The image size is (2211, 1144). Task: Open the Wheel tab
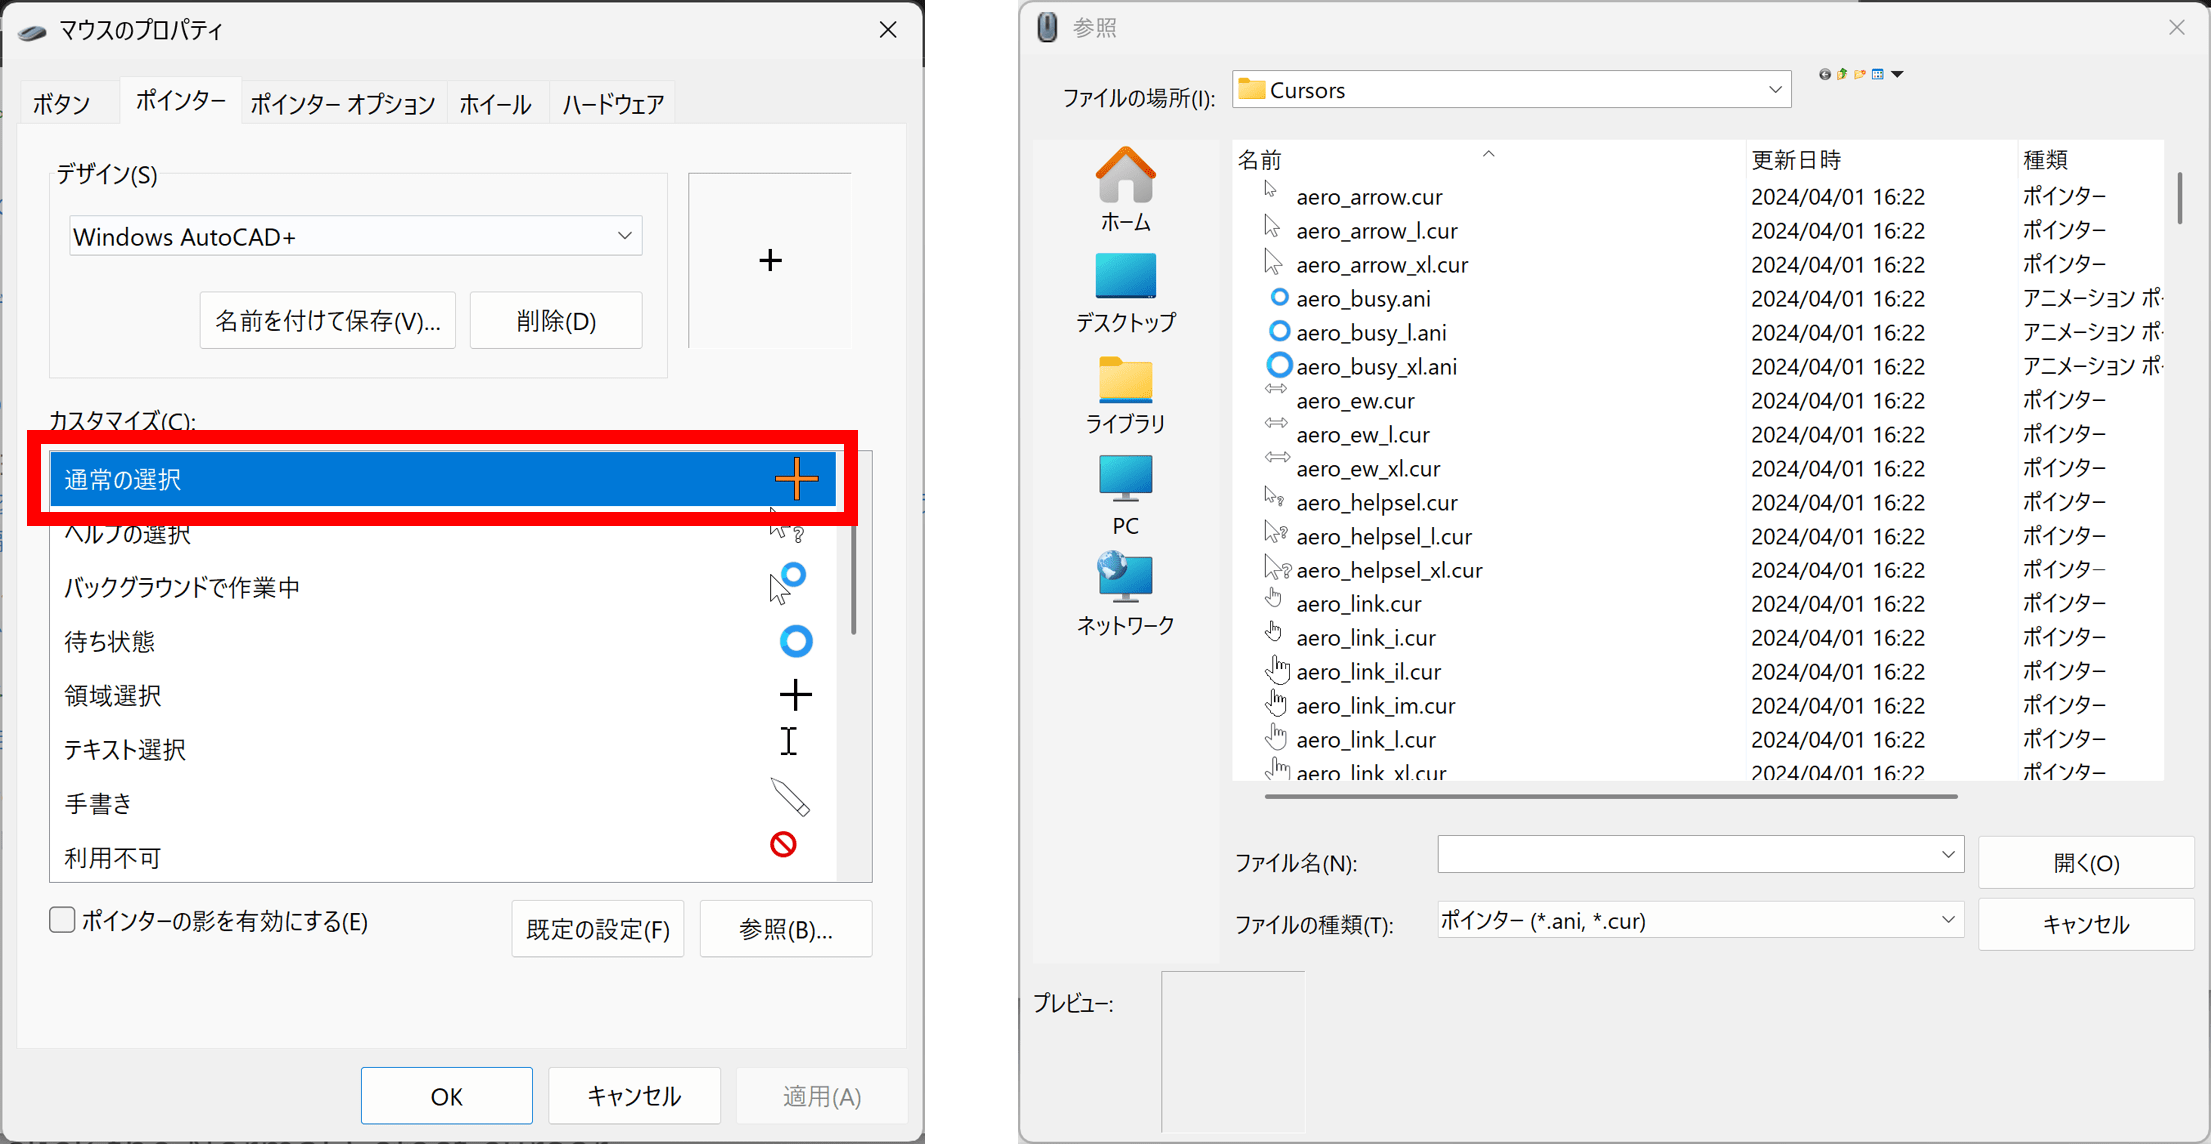click(495, 104)
